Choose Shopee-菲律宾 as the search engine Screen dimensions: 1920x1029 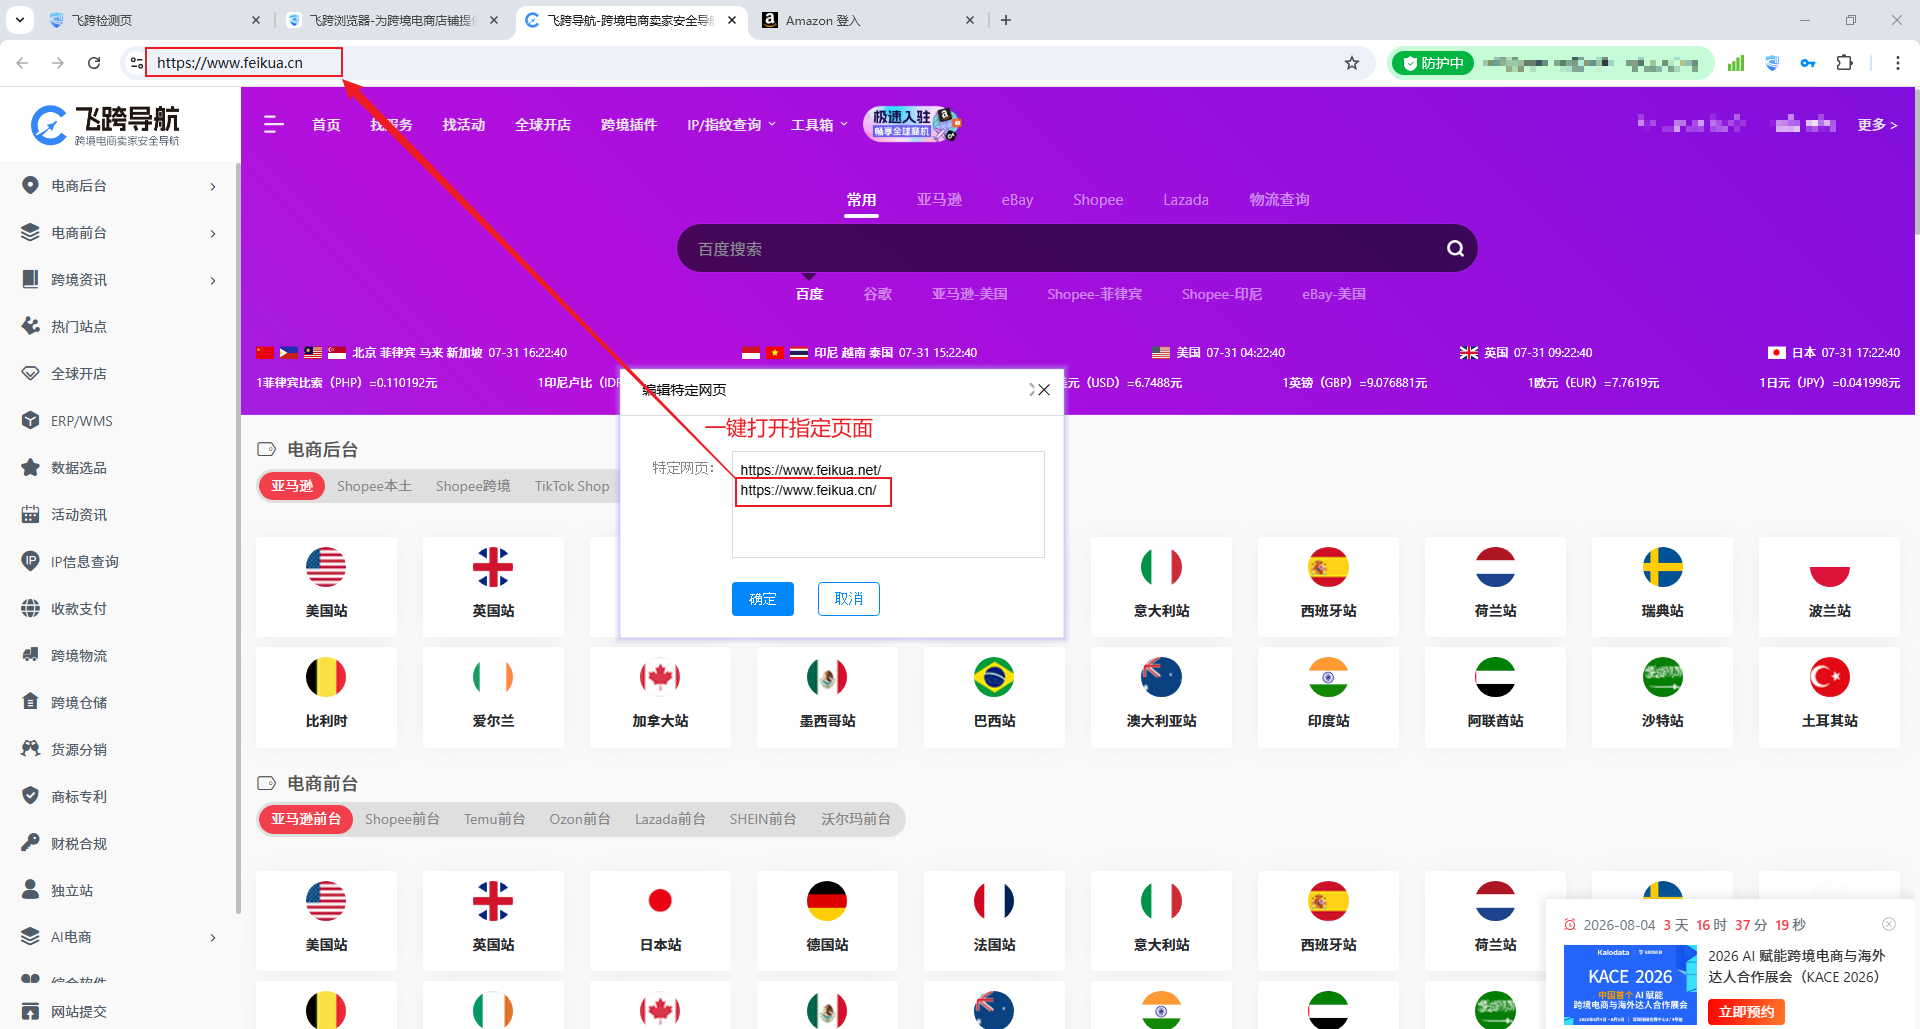click(1094, 294)
